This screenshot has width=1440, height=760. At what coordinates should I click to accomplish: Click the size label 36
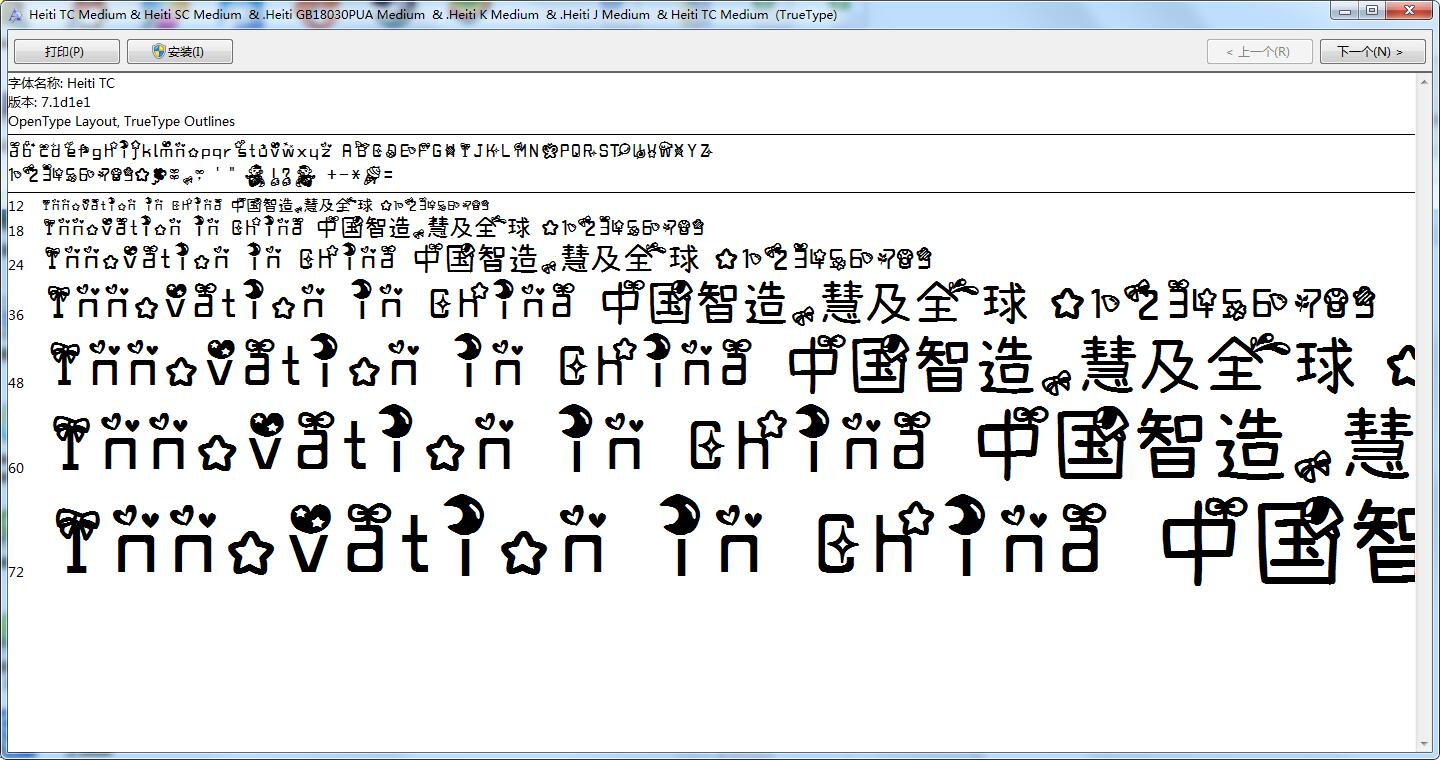pyautogui.click(x=16, y=315)
